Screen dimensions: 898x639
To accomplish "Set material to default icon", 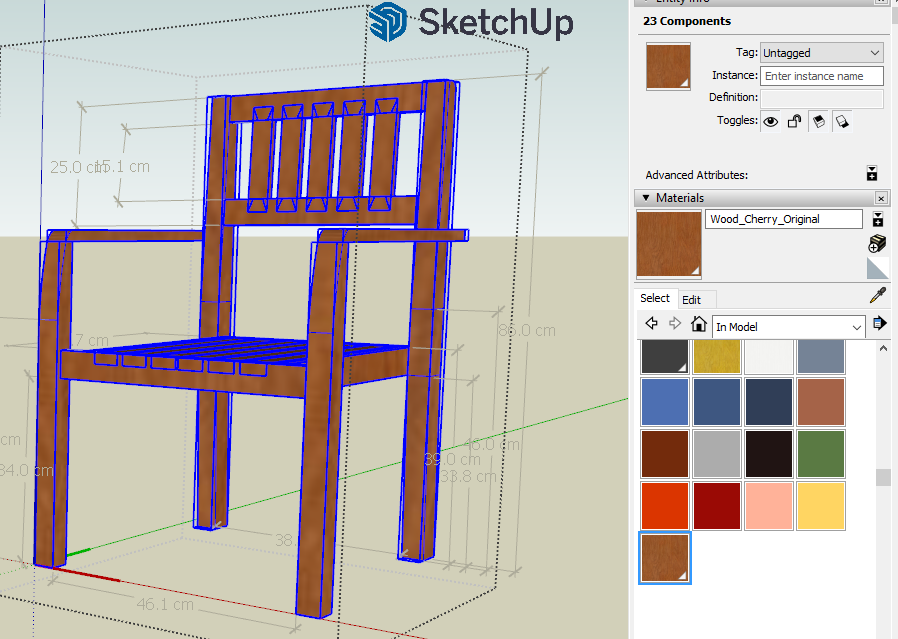I will coord(877,268).
